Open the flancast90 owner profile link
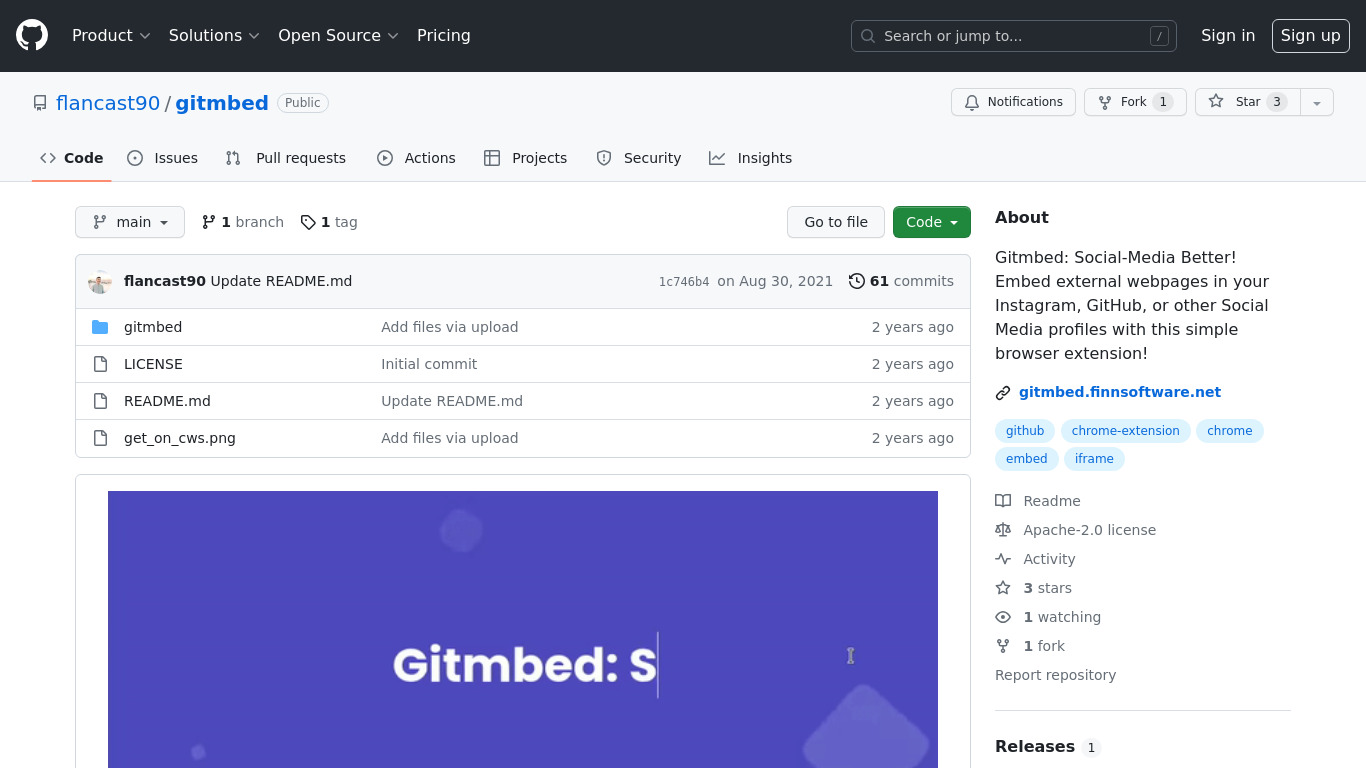1366x768 pixels. [x=108, y=103]
